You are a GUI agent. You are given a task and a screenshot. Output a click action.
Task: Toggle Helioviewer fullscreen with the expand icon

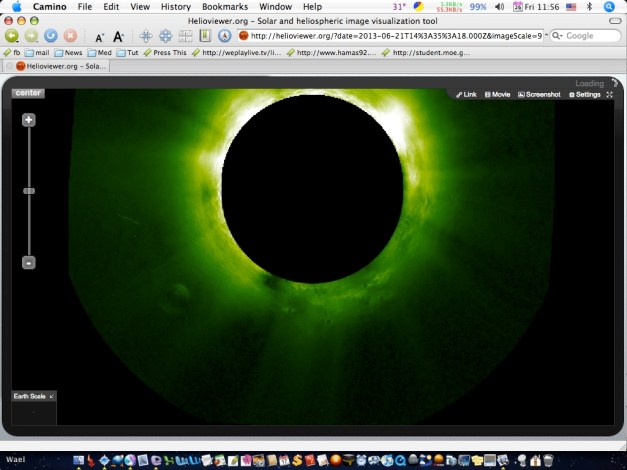609,94
